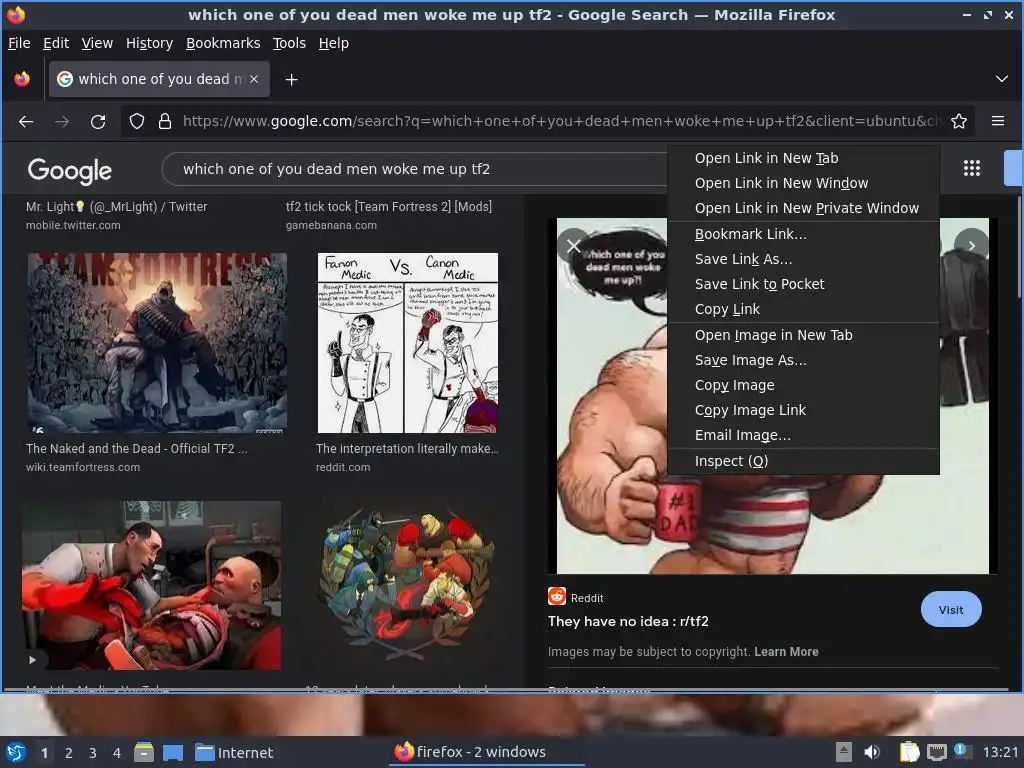Visit the Reddit source page
This screenshot has width=1024, height=768.
(x=951, y=609)
